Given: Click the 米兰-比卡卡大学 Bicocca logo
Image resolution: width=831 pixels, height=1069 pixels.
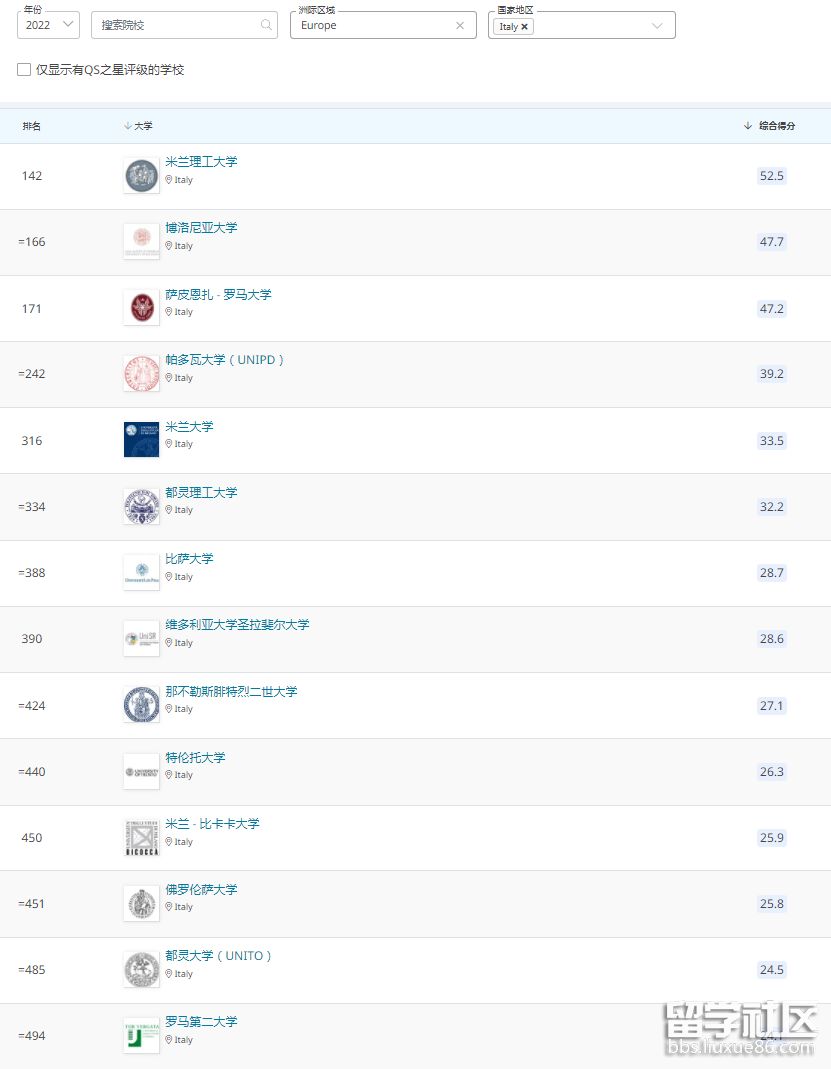Looking at the screenshot, I should 141,837.
